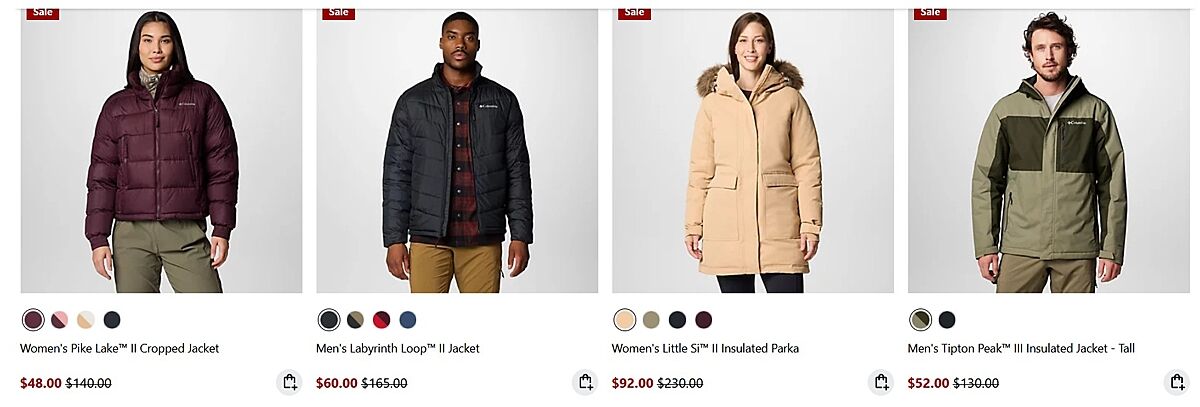The height and width of the screenshot is (407, 1200).
Task: Open Women's Little Si II Insulated Parka link
Action: pos(706,349)
